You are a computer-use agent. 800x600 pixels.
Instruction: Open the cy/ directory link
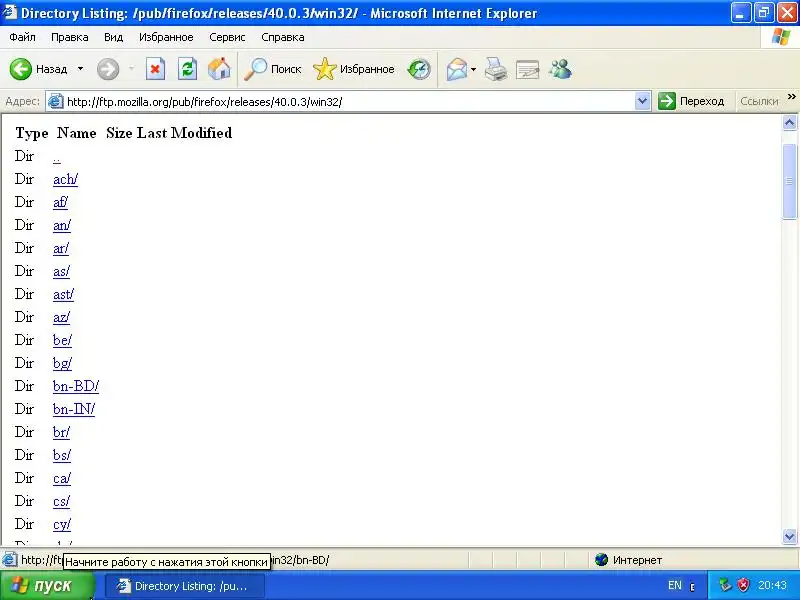pos(62,523)
